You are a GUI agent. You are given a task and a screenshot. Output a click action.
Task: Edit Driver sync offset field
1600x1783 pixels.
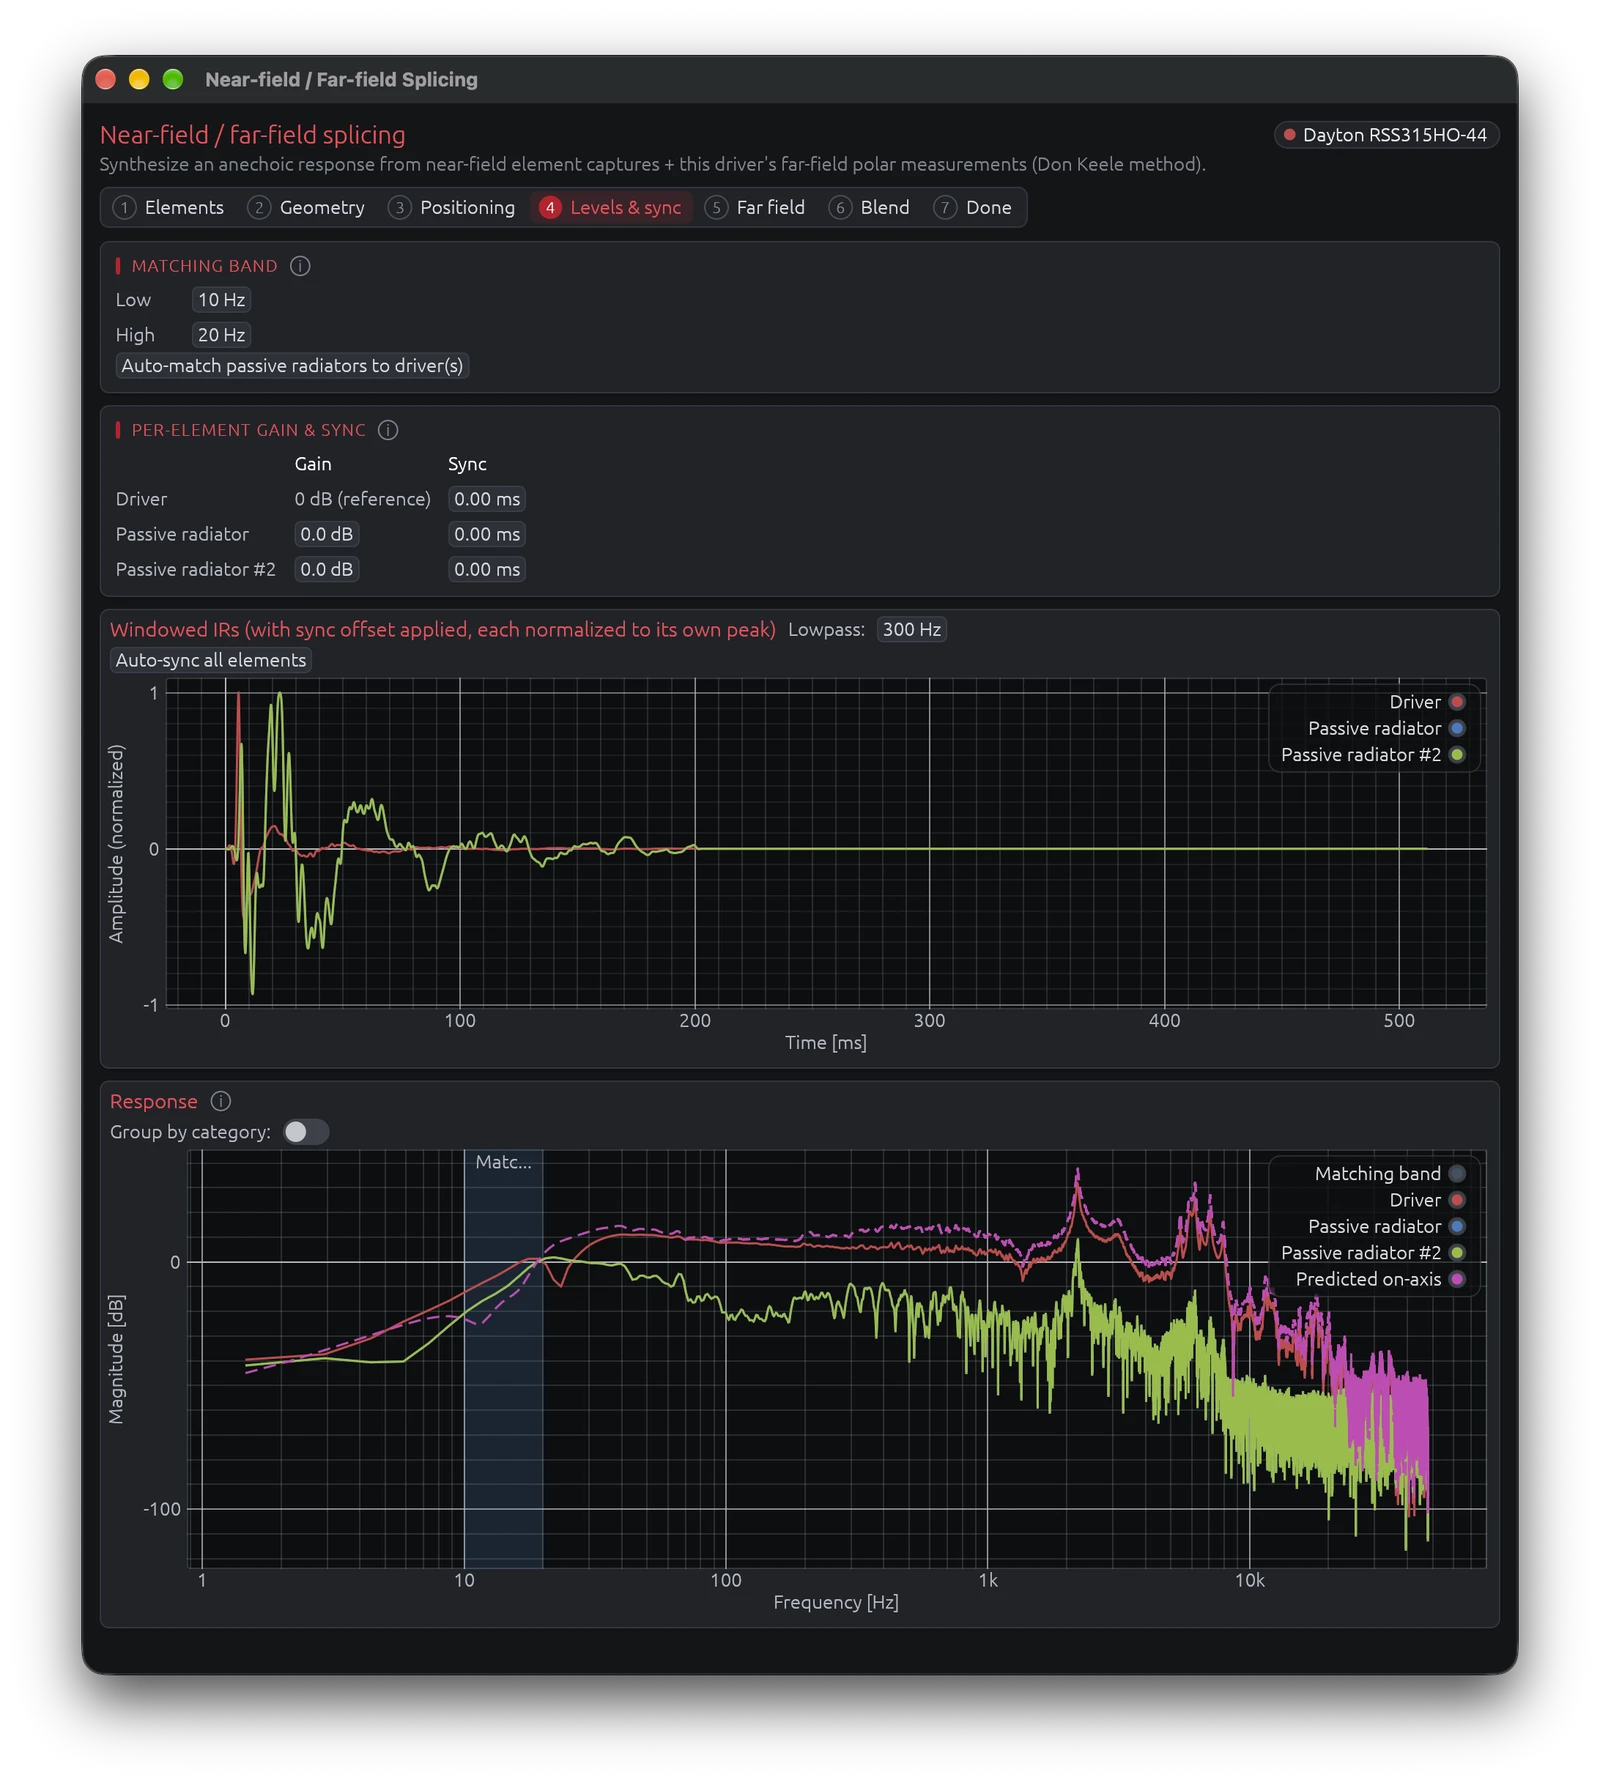487,499
